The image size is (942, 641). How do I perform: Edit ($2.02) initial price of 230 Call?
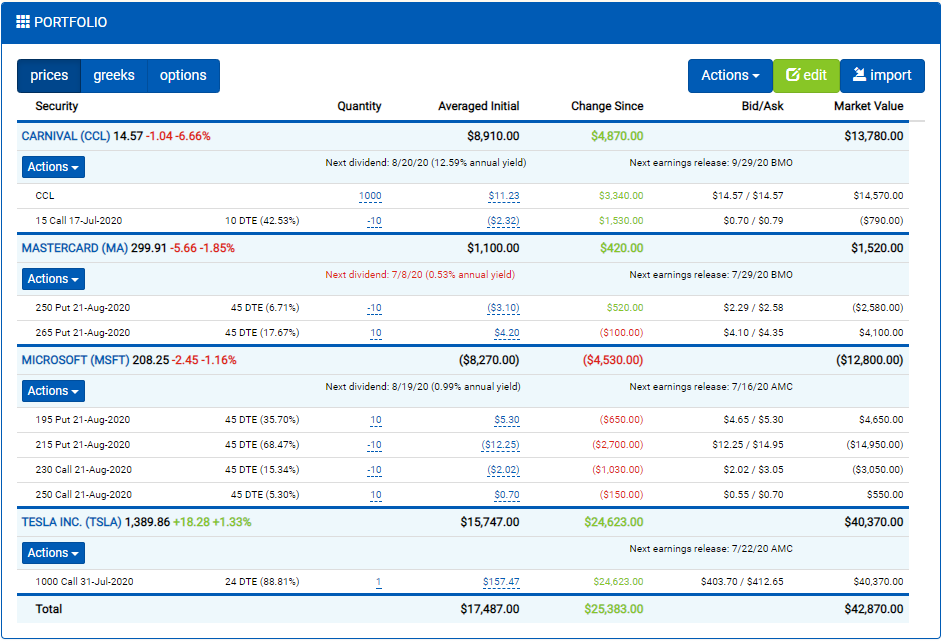(503, 470)
